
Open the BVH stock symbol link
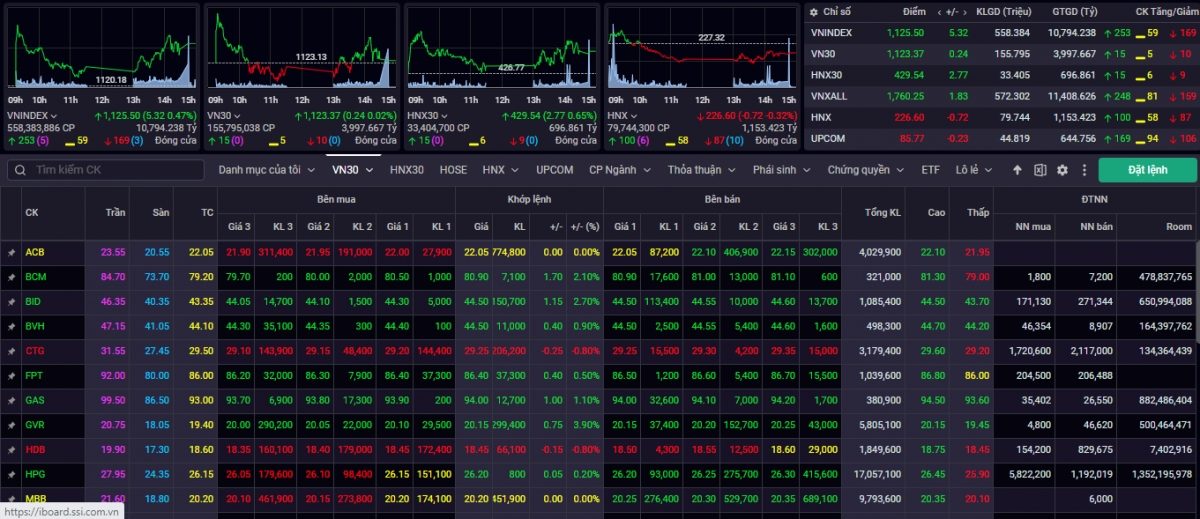(x=34, y=325)
